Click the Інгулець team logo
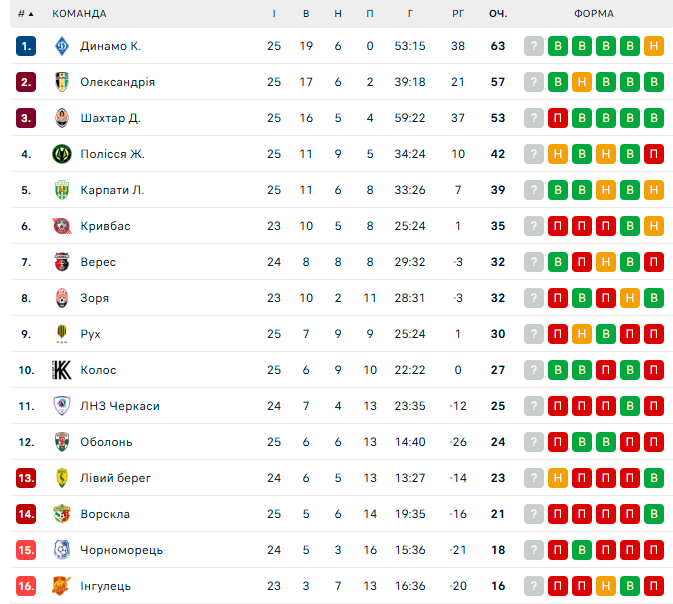This screenshot has width=673, height=604. [x=62, y=586]
